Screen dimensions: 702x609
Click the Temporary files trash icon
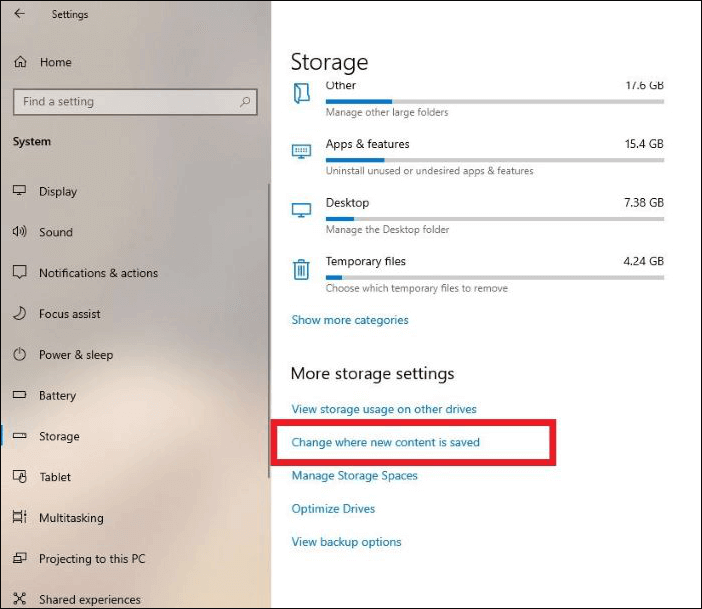301,269
